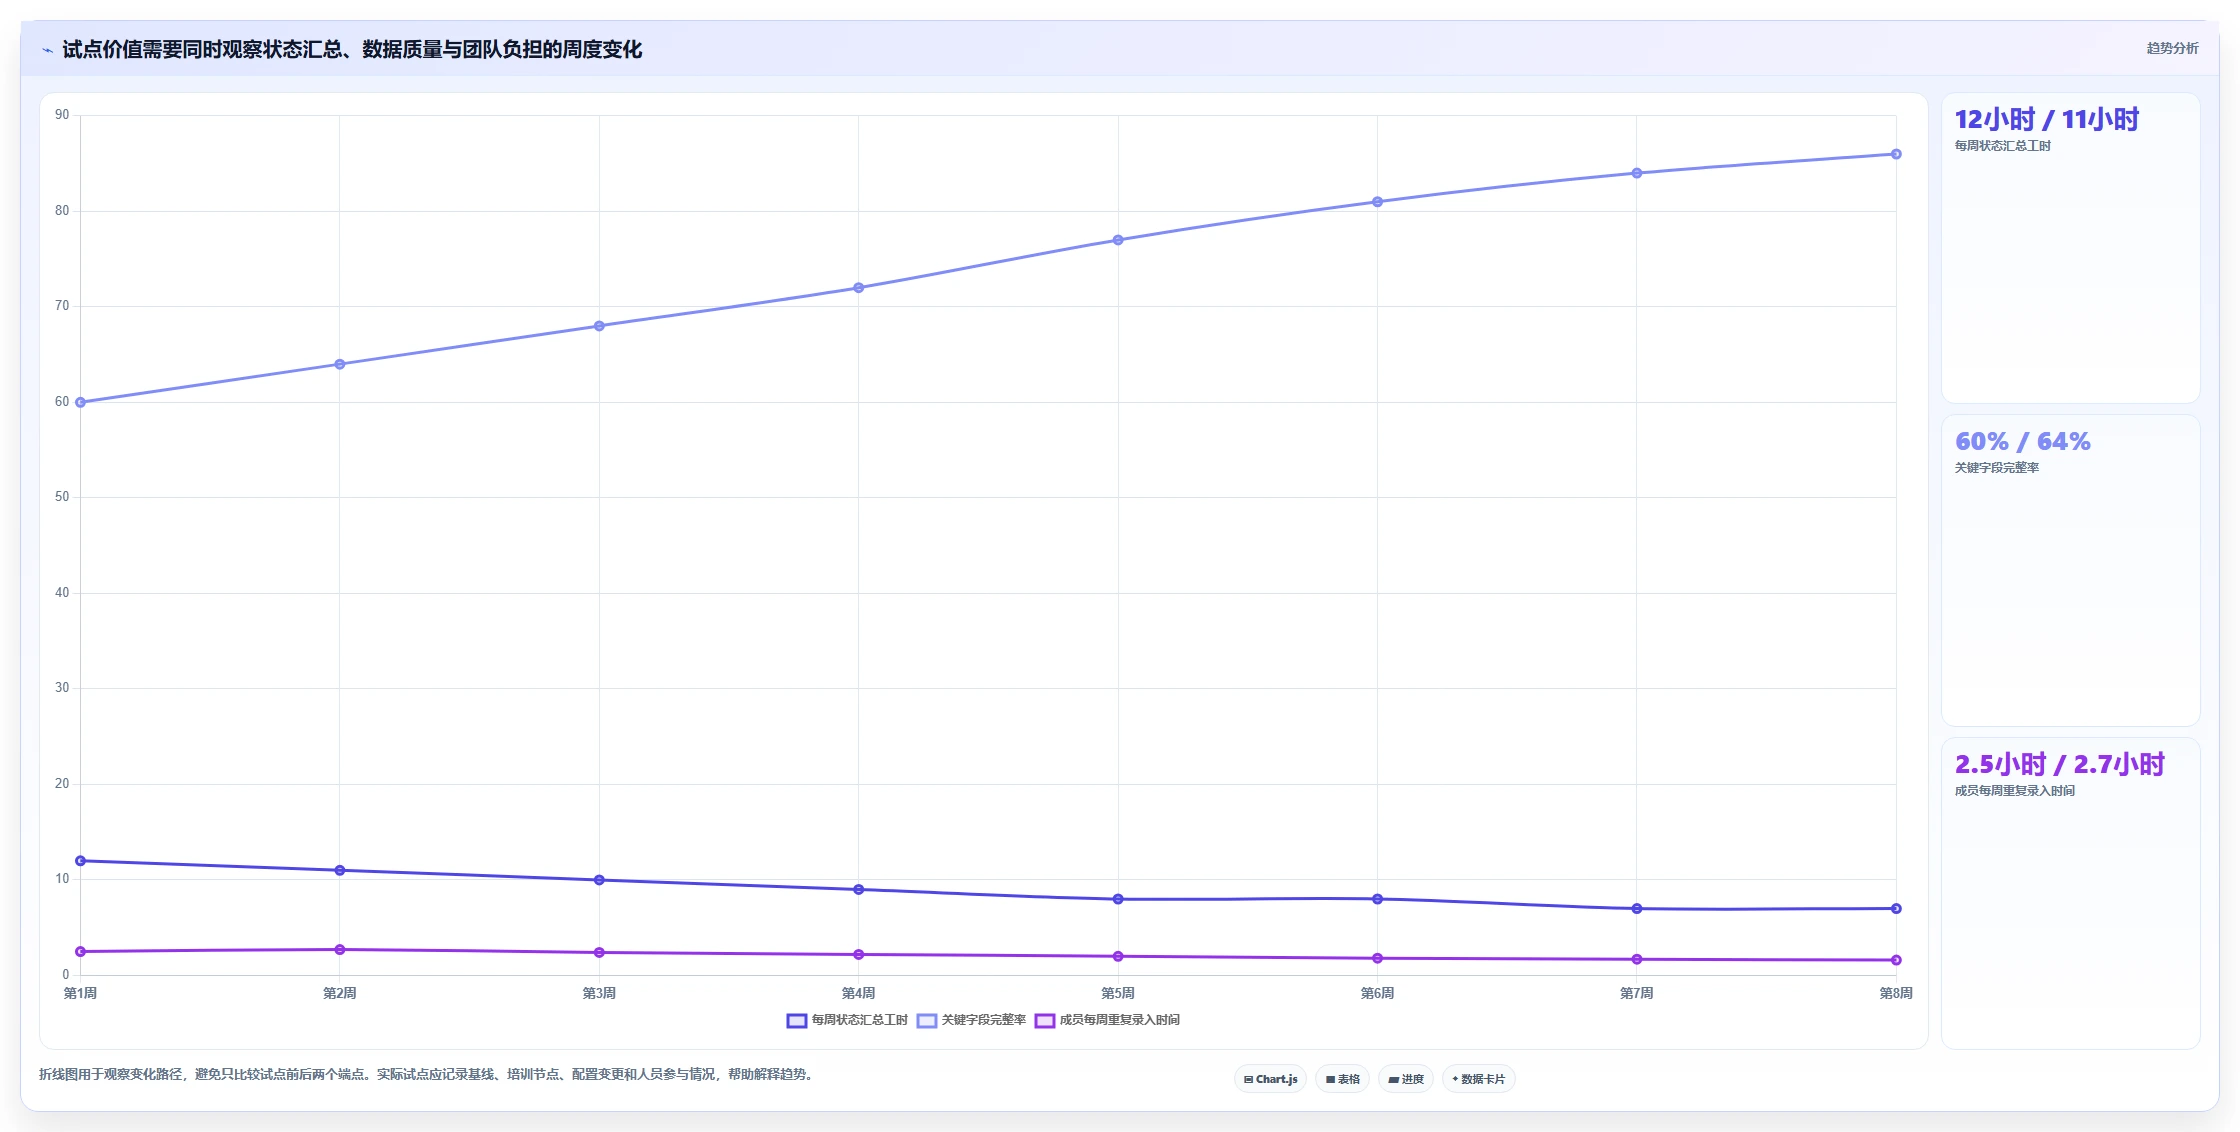Click the Chart.js chip
This screenshot has height=1132, width=2240.
click(x=1270, y=1079)
